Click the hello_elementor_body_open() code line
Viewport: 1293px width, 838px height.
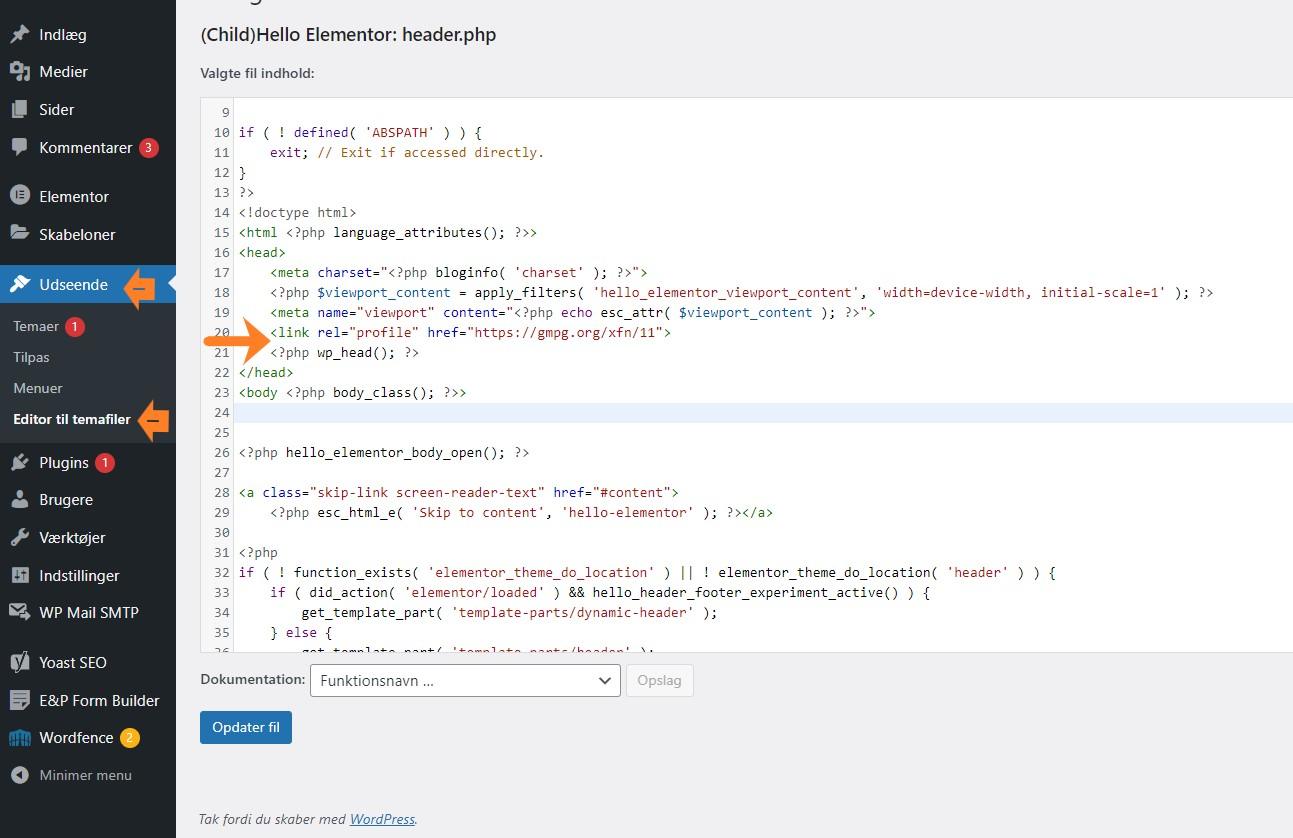pos(384,452)
